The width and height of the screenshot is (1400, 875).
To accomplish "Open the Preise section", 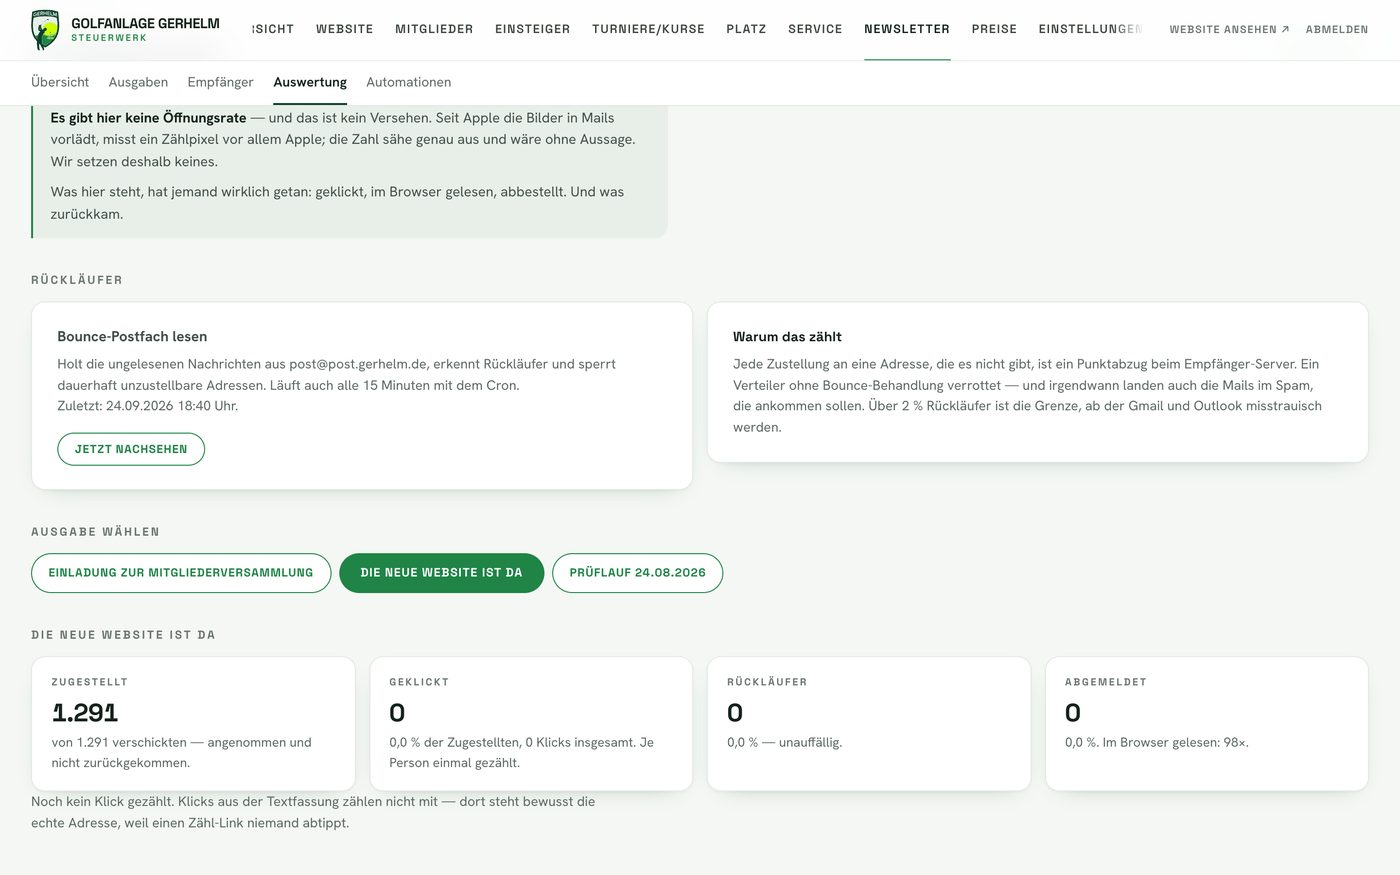I will coord(994,29).
